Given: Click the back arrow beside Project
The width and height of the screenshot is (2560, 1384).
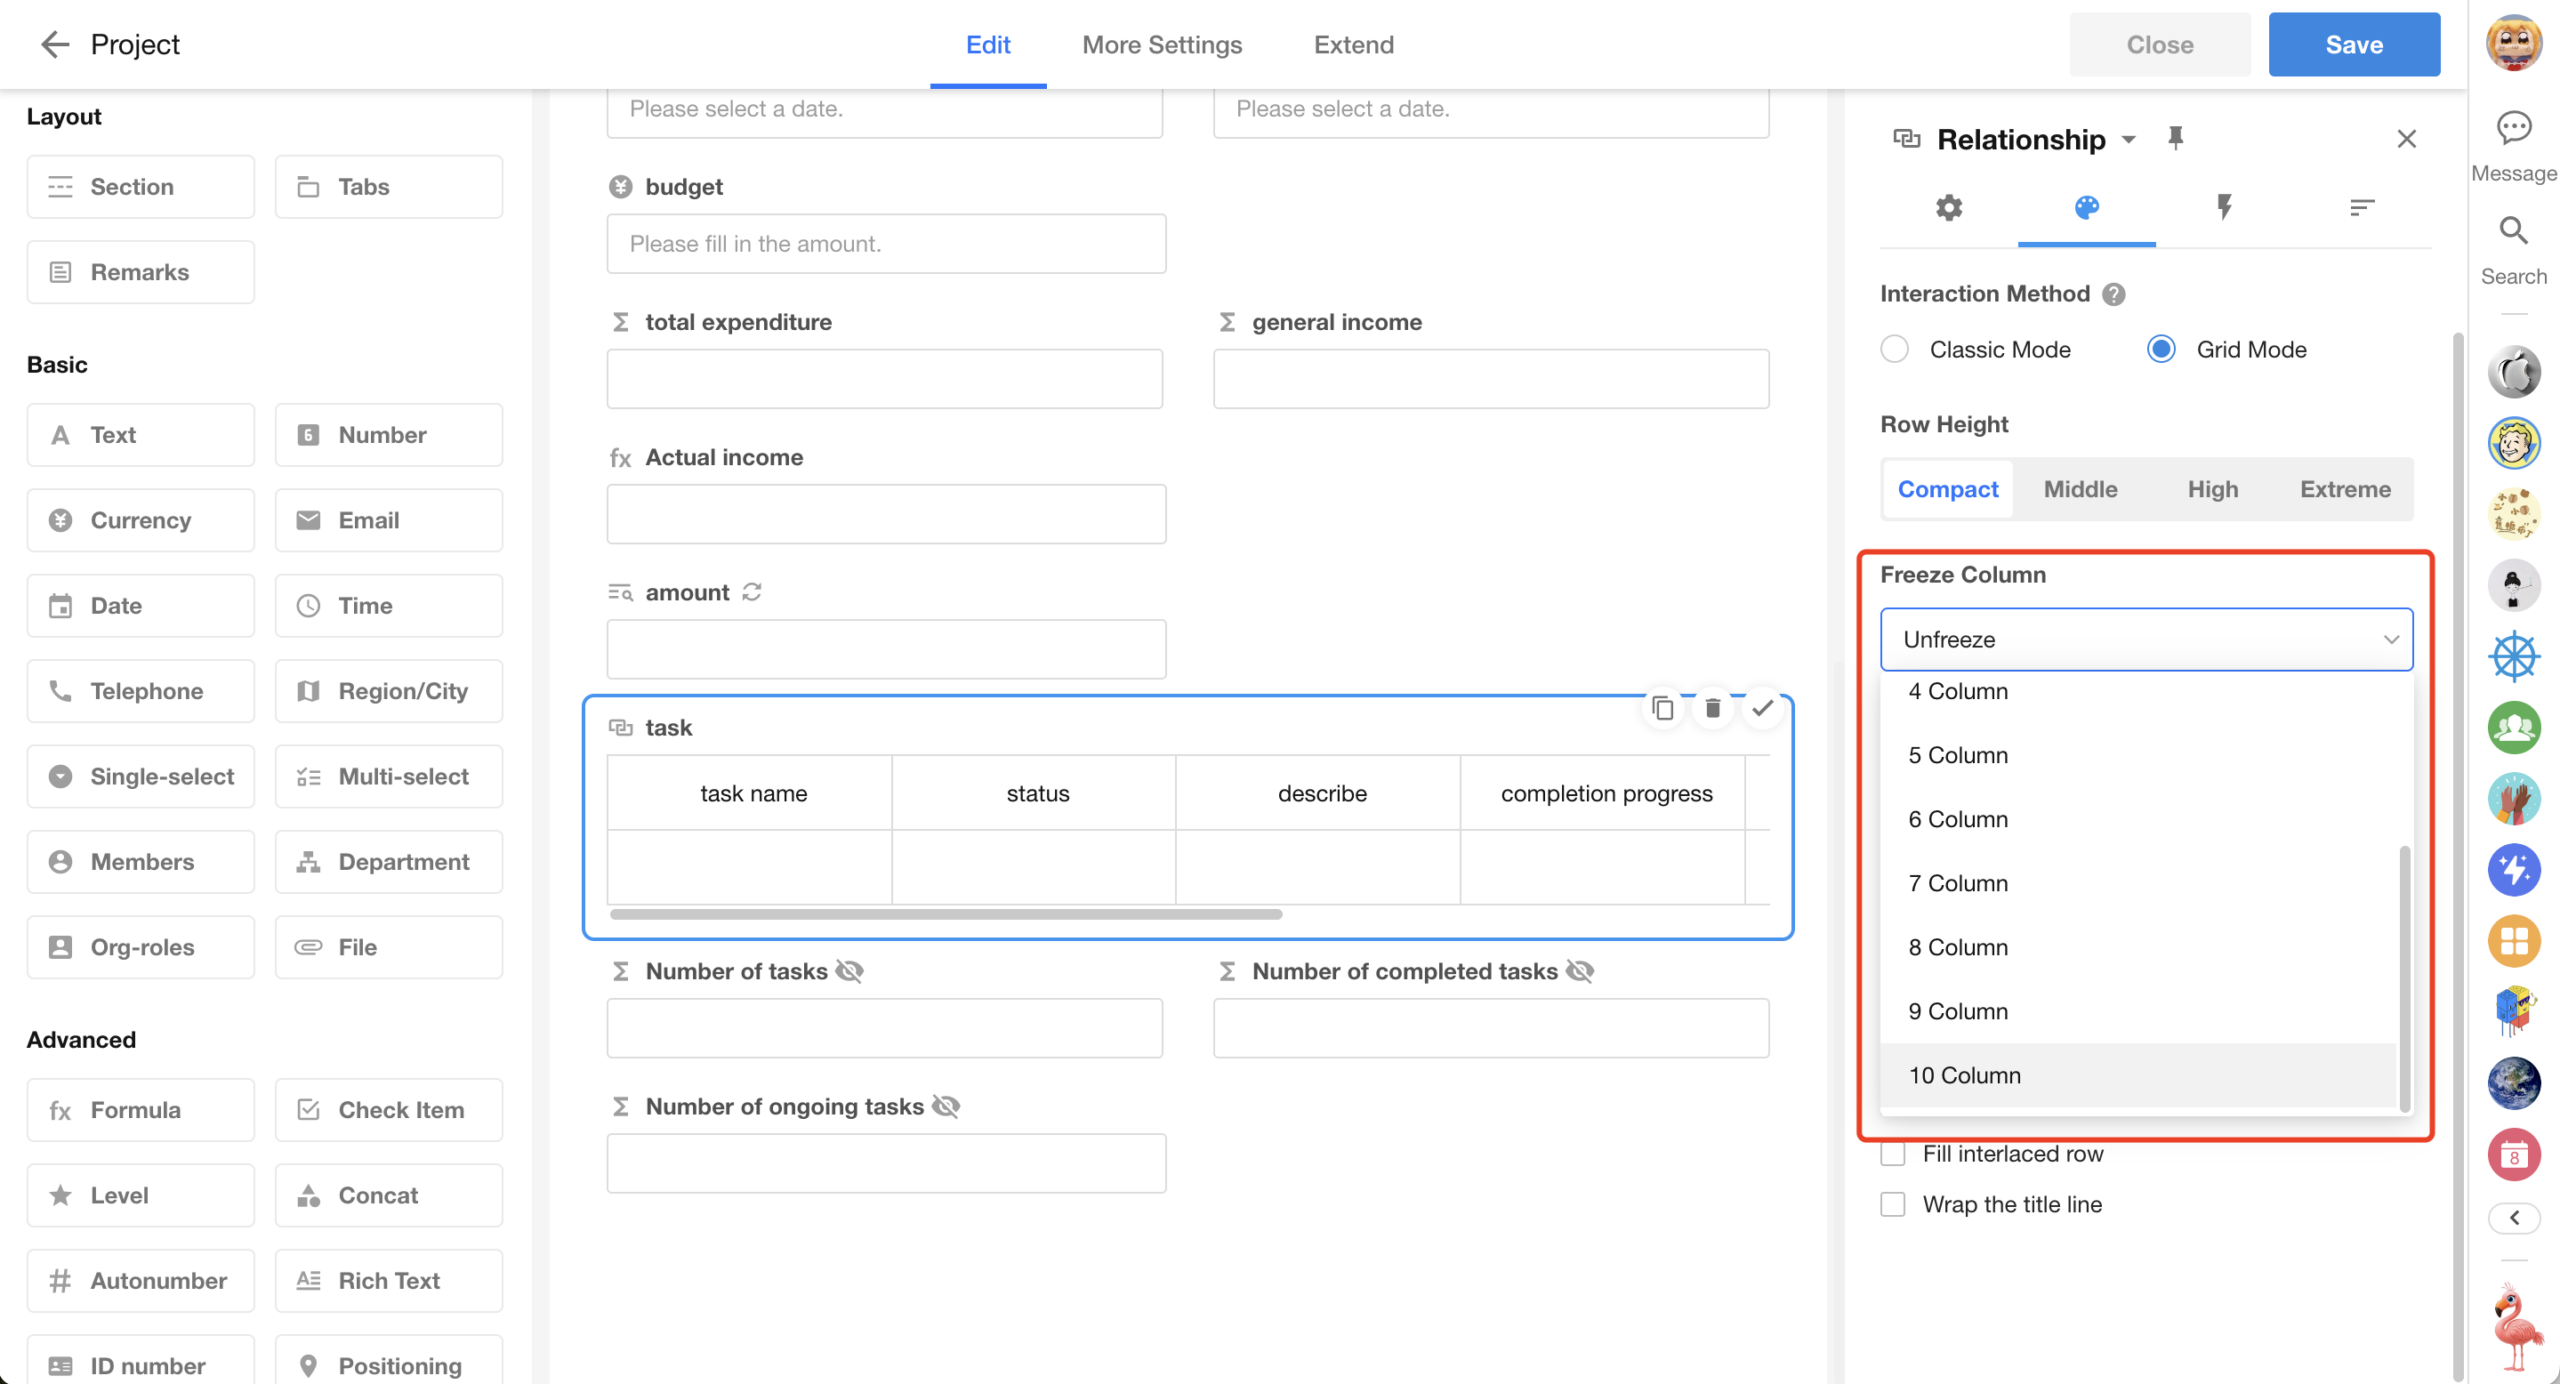Looking at the screenshot, I should pos(54,44).
